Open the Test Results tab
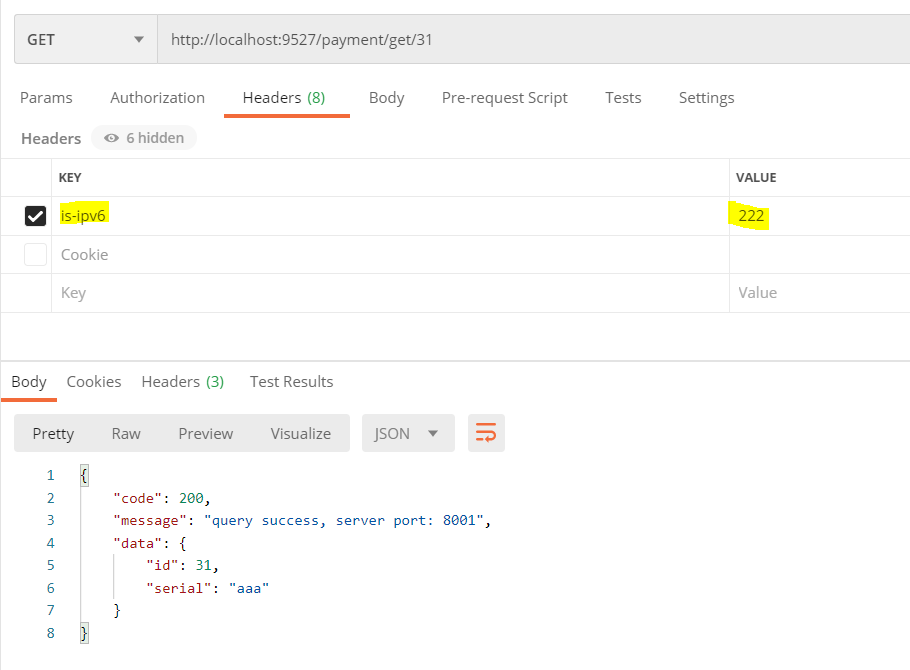This screenshot has width=910, height=670. [291, 381]
